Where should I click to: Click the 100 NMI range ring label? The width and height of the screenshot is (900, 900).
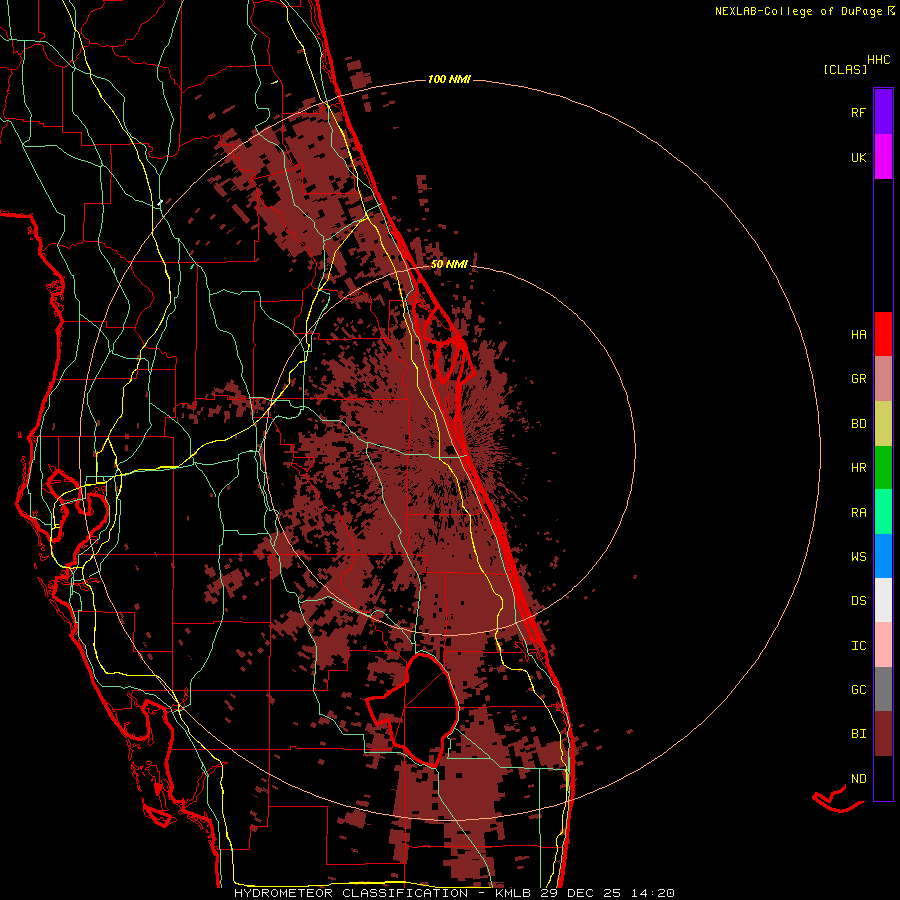pyautogui.click(x=449, y=79)
